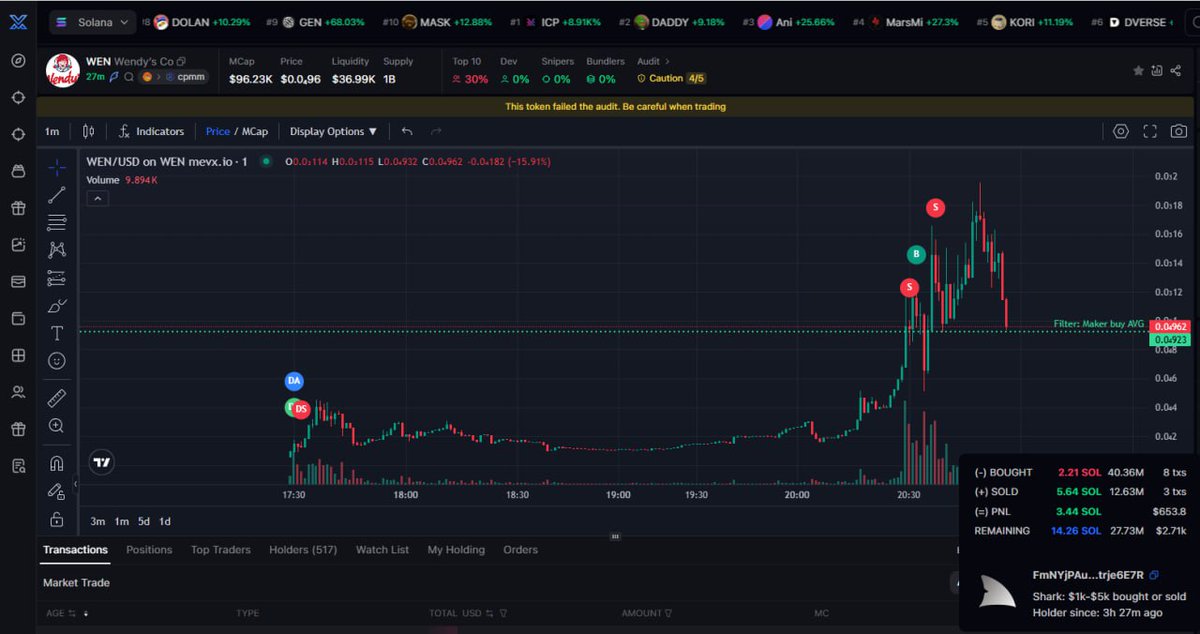Switch to the Top Traders tab
The height and width of the screenshot is (634, 1200).
click(x=221, y=549)
